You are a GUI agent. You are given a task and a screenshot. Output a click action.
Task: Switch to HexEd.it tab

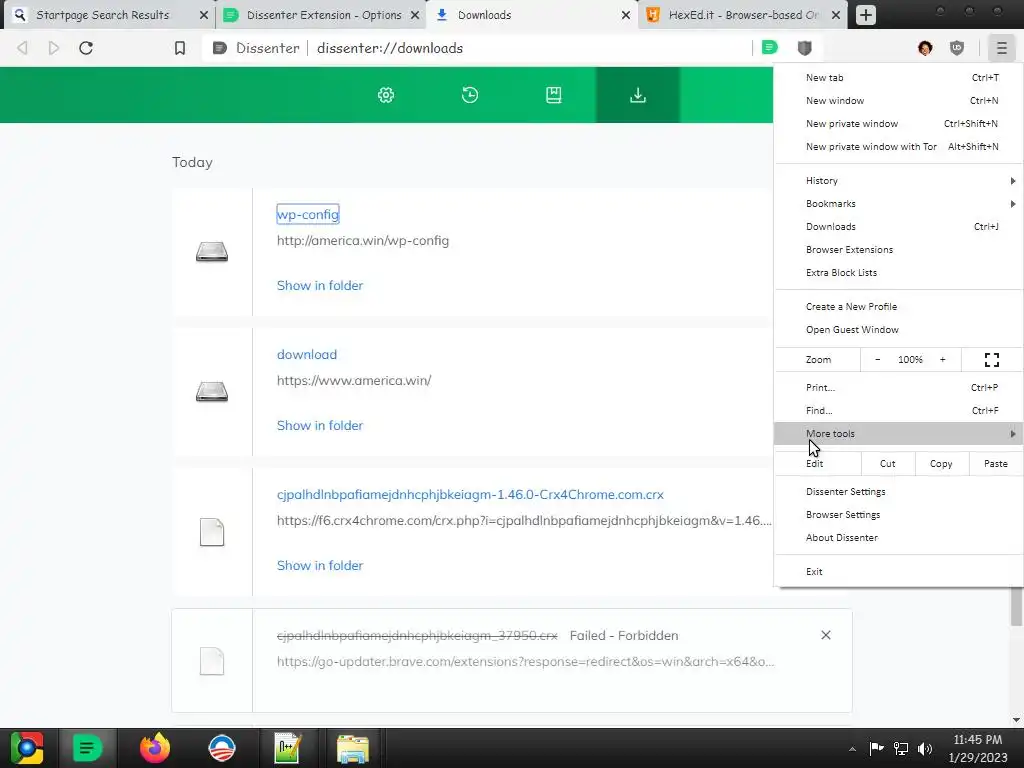[x=744, y=14]
